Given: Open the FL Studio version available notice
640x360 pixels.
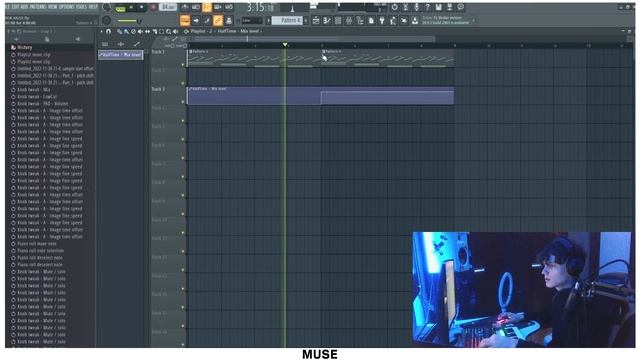Looking at the screenshot, I should coord(446,20).
